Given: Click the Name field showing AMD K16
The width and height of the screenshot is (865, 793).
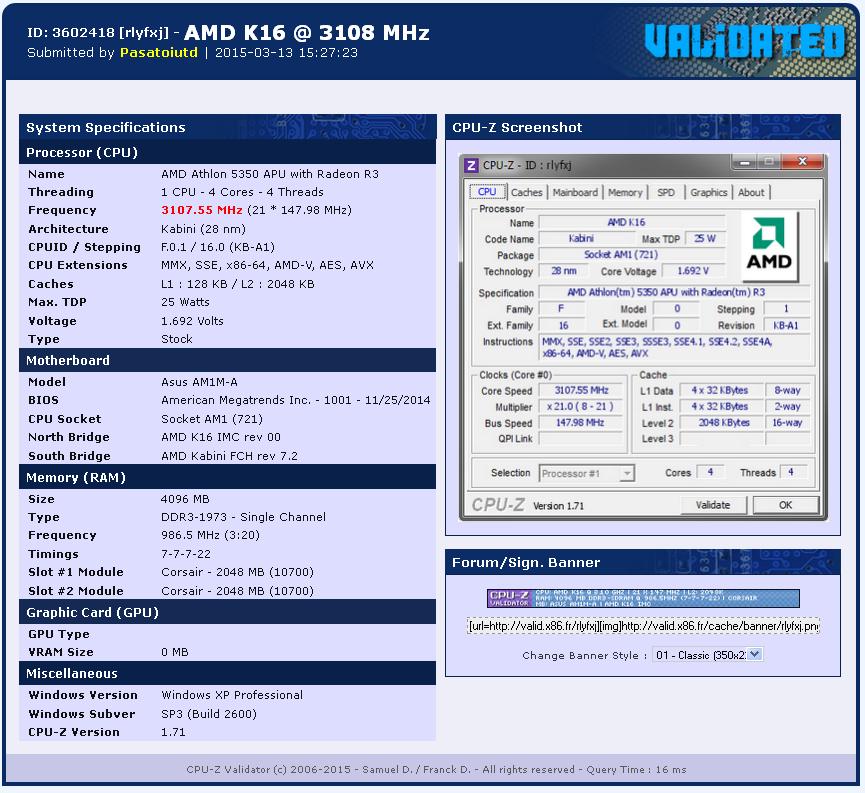Looking at the screenshot, I should pyautogui.click(x=631, y=222).
